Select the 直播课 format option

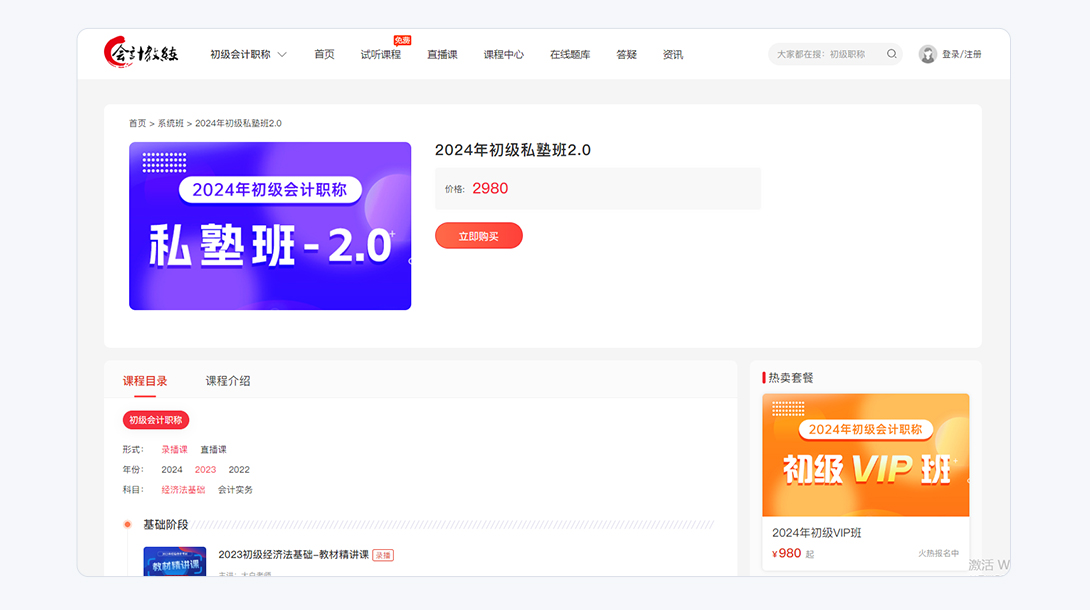(x=213, y=450)
